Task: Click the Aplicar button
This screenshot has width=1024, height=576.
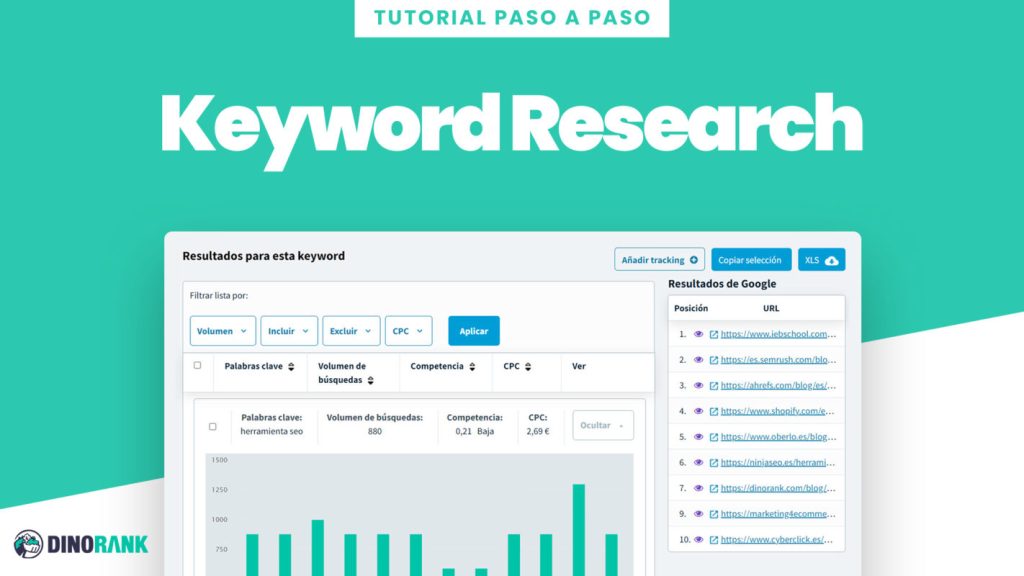Action: pos(473,330)
